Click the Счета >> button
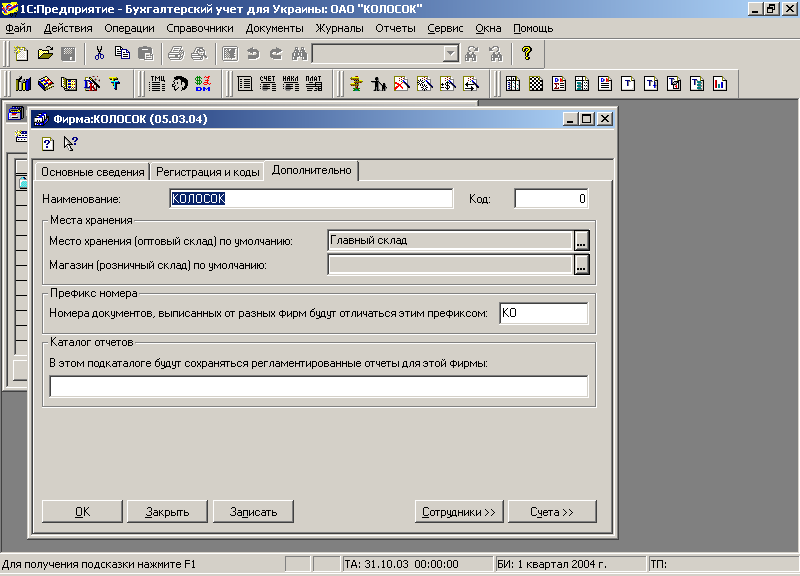The image size is (800, 576). (x=552, y=512)
